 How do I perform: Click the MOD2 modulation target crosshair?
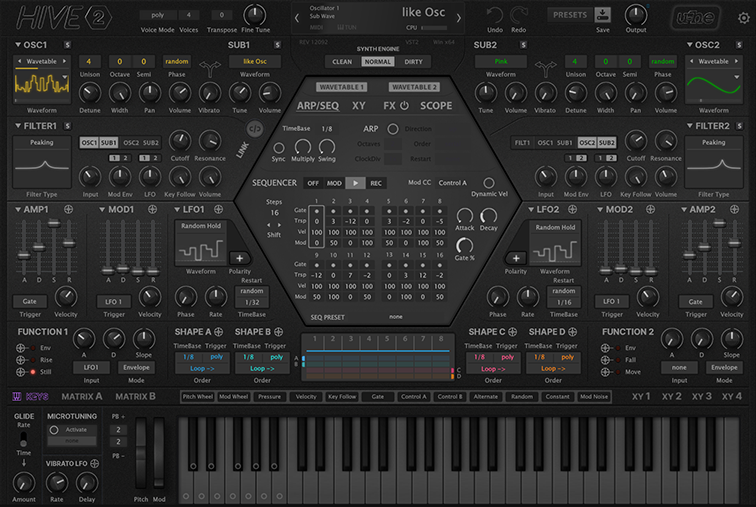pos(650,209)
